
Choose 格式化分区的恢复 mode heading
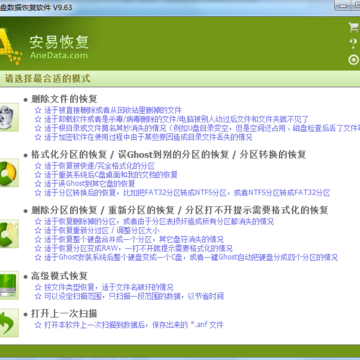(69, 155)
